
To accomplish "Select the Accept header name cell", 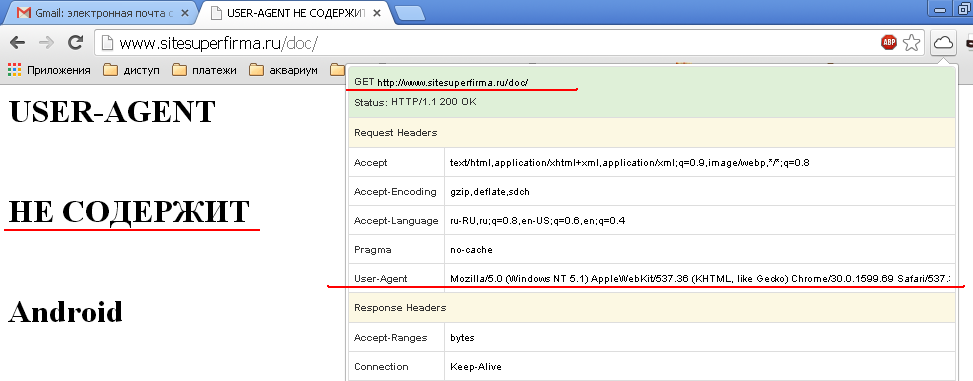I will 397,163.
